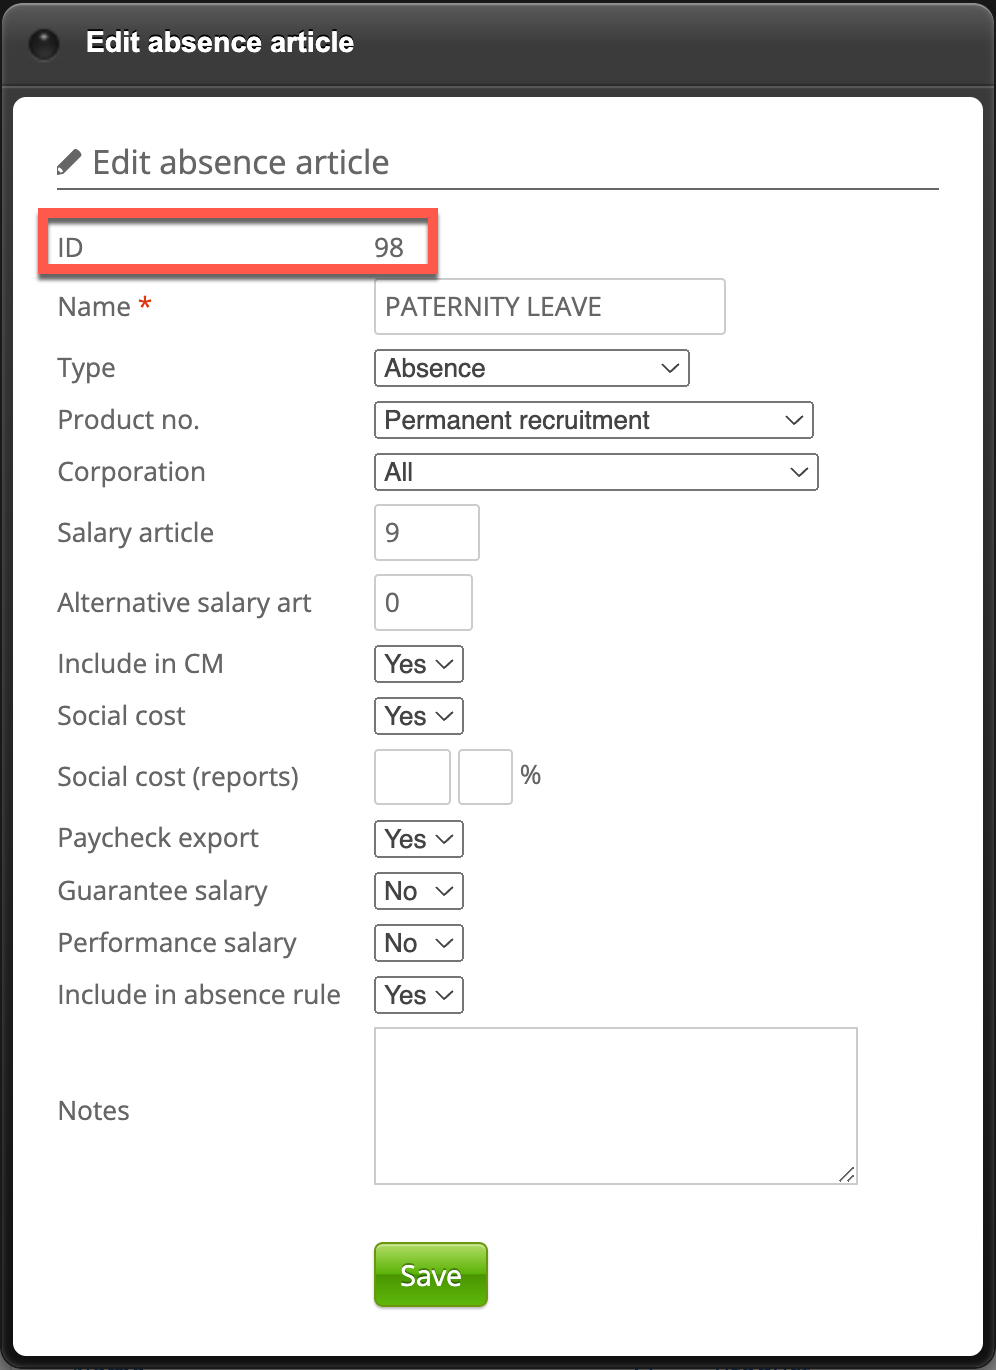Screen dimensions: 996x1370
Task: Click the Salary article input field
Action: (x=426, y=533)
